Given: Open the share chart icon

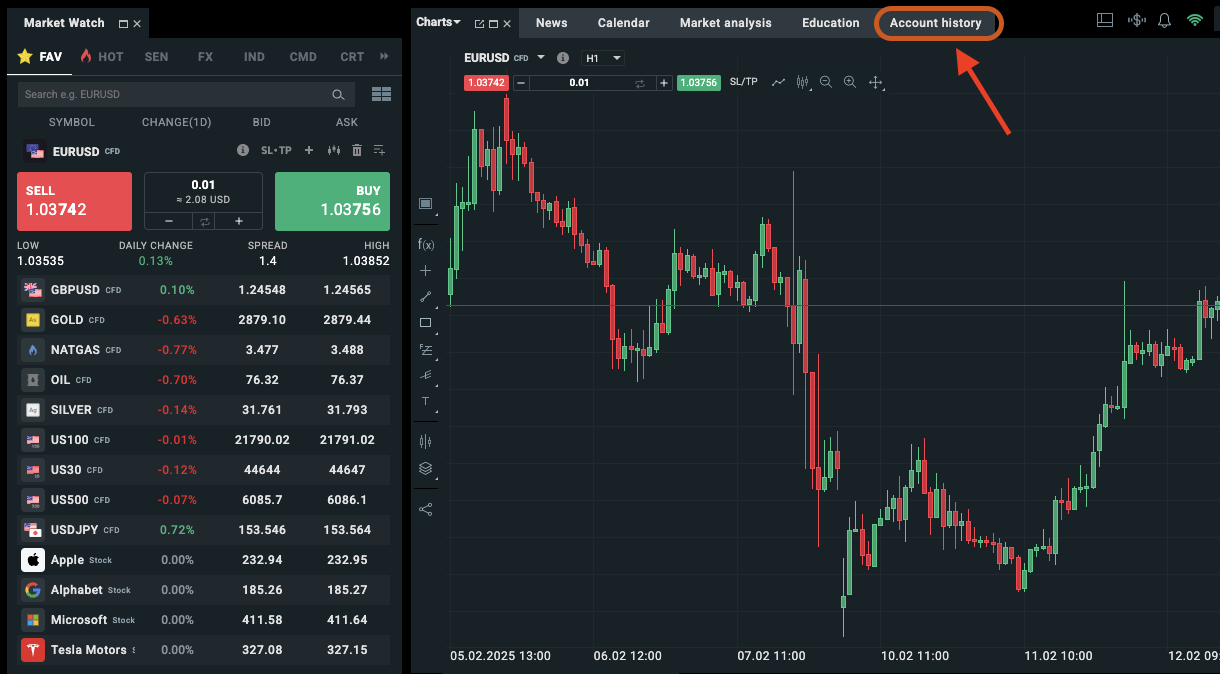Looking at the screenshot, I should [x=426, y=508].
